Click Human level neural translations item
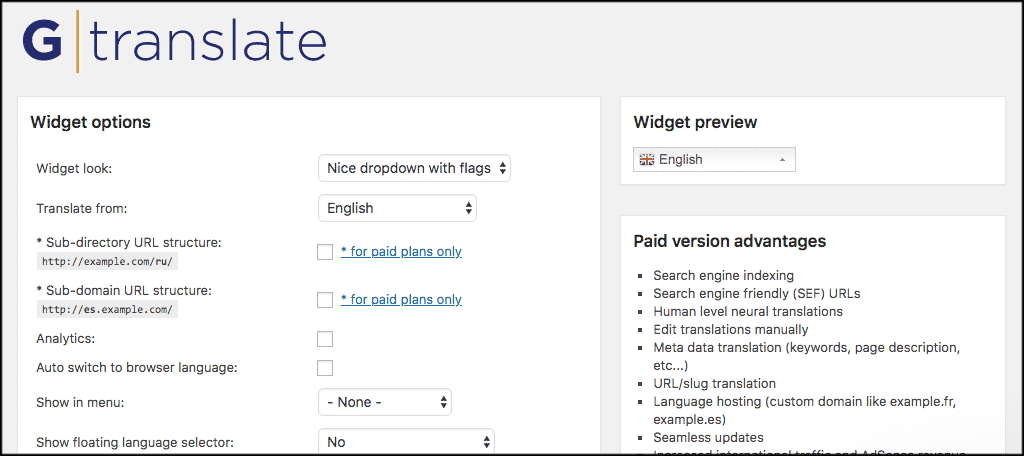Screen dimensions: 1024x456 (x=748, y=312)
